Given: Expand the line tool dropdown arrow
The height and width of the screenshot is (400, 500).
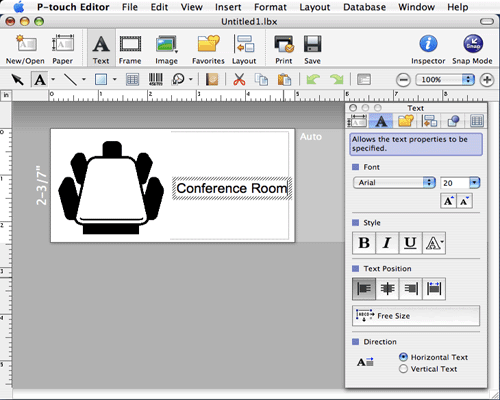Looking at the screenshot, I should [x=84, y=80].
